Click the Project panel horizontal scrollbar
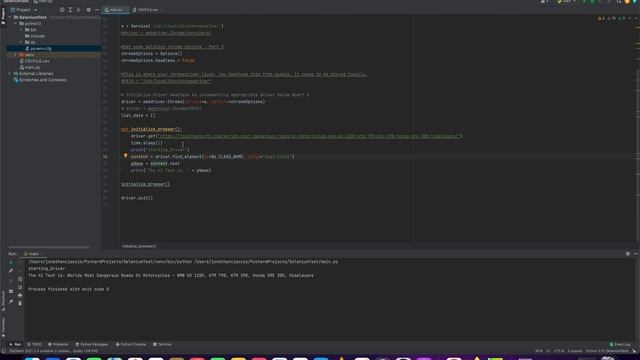 (x=49, y=247)
